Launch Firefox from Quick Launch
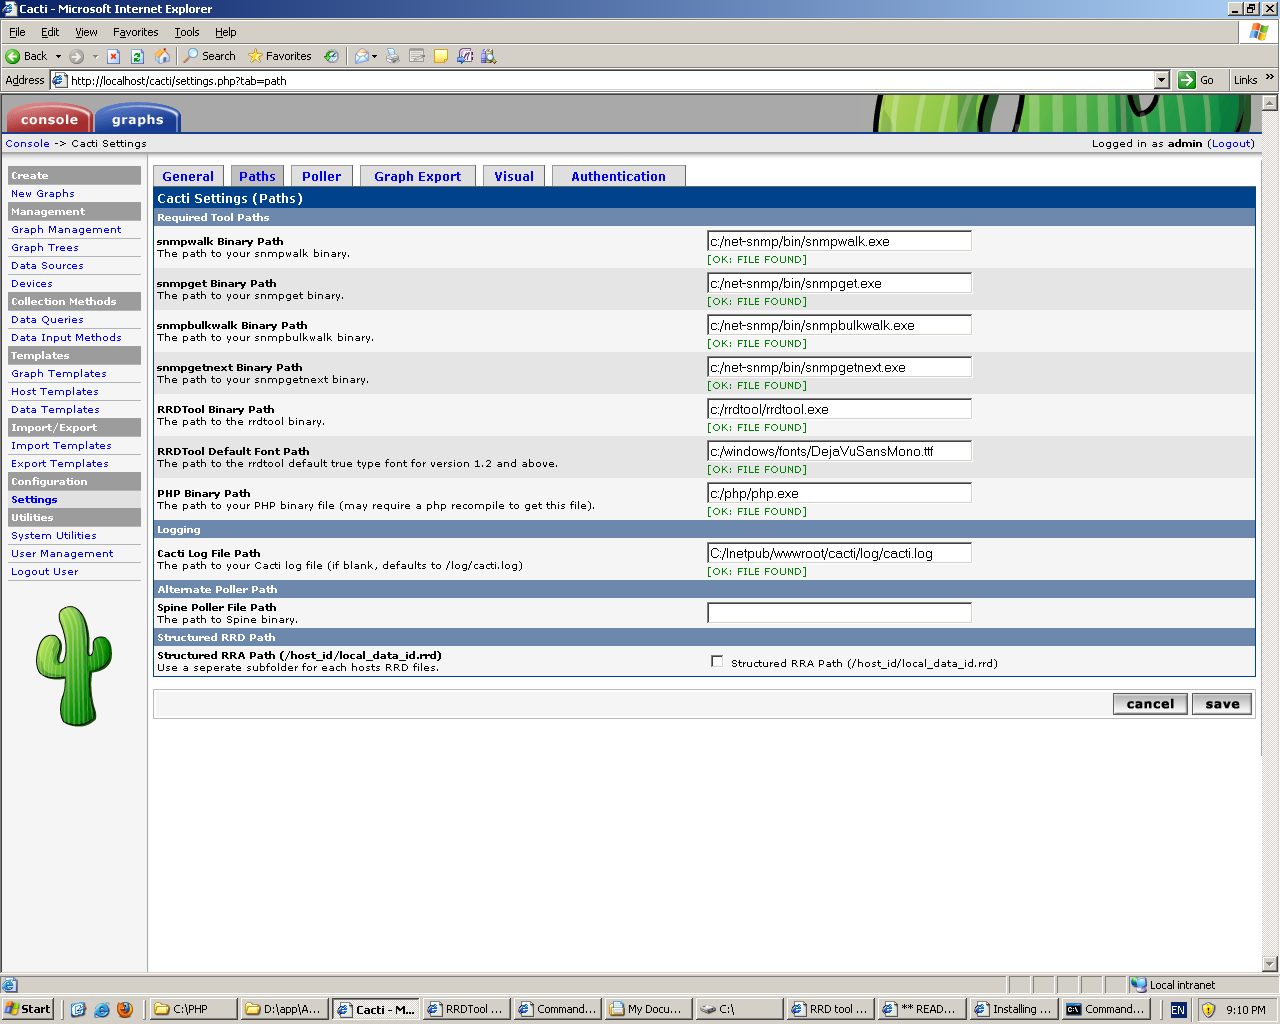 pos(124,1009)
